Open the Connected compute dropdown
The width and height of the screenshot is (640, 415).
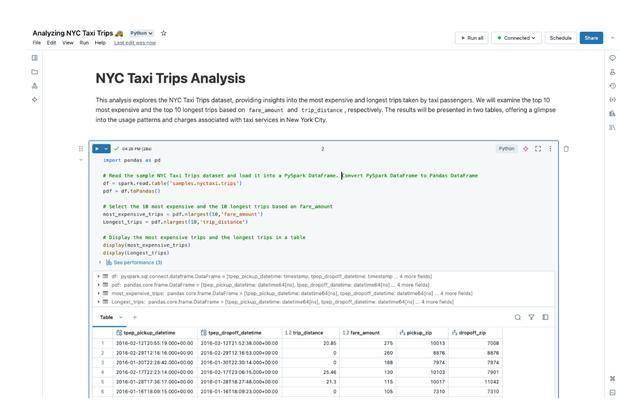516,38
